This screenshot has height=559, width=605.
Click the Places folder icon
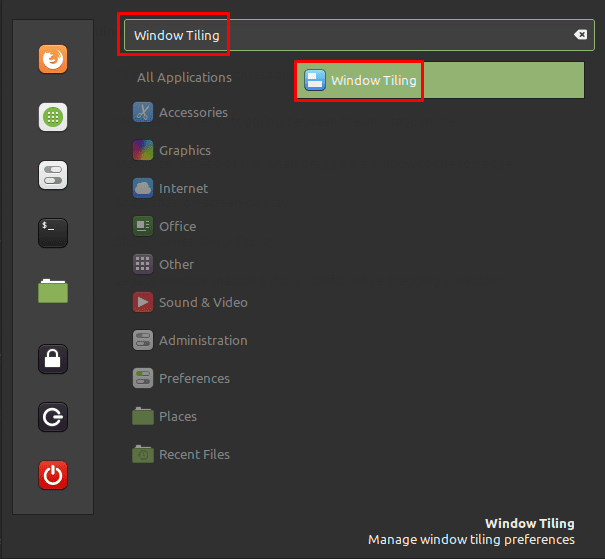coord(143,416)
